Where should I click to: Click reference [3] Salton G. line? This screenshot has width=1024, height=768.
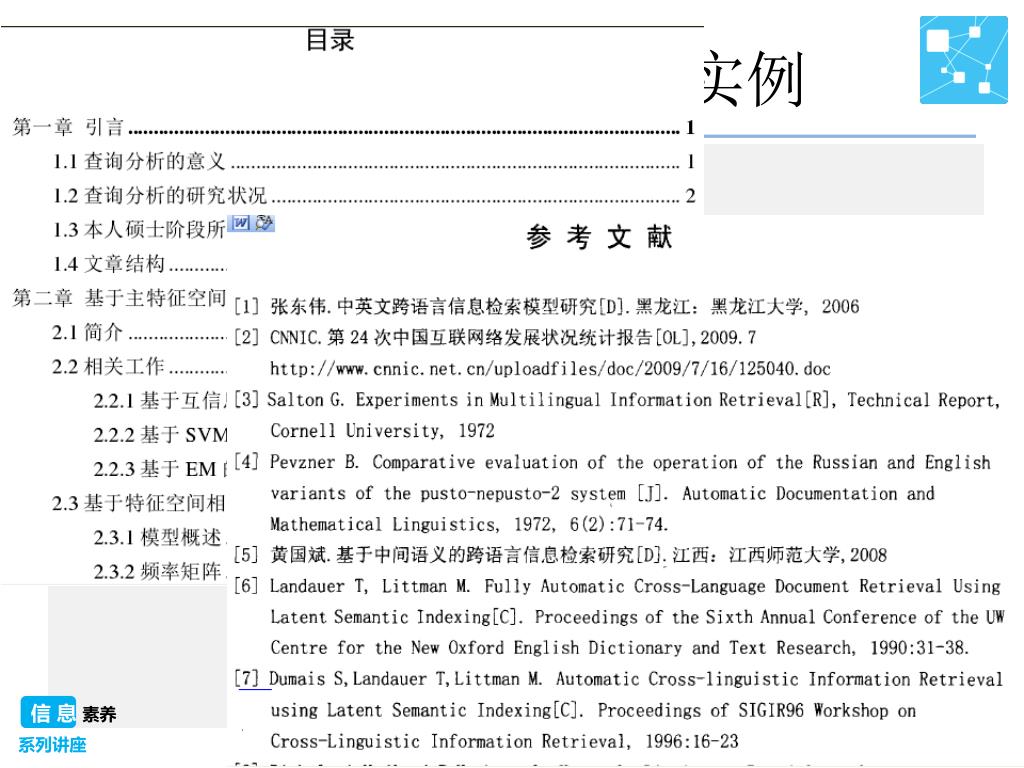617,400
